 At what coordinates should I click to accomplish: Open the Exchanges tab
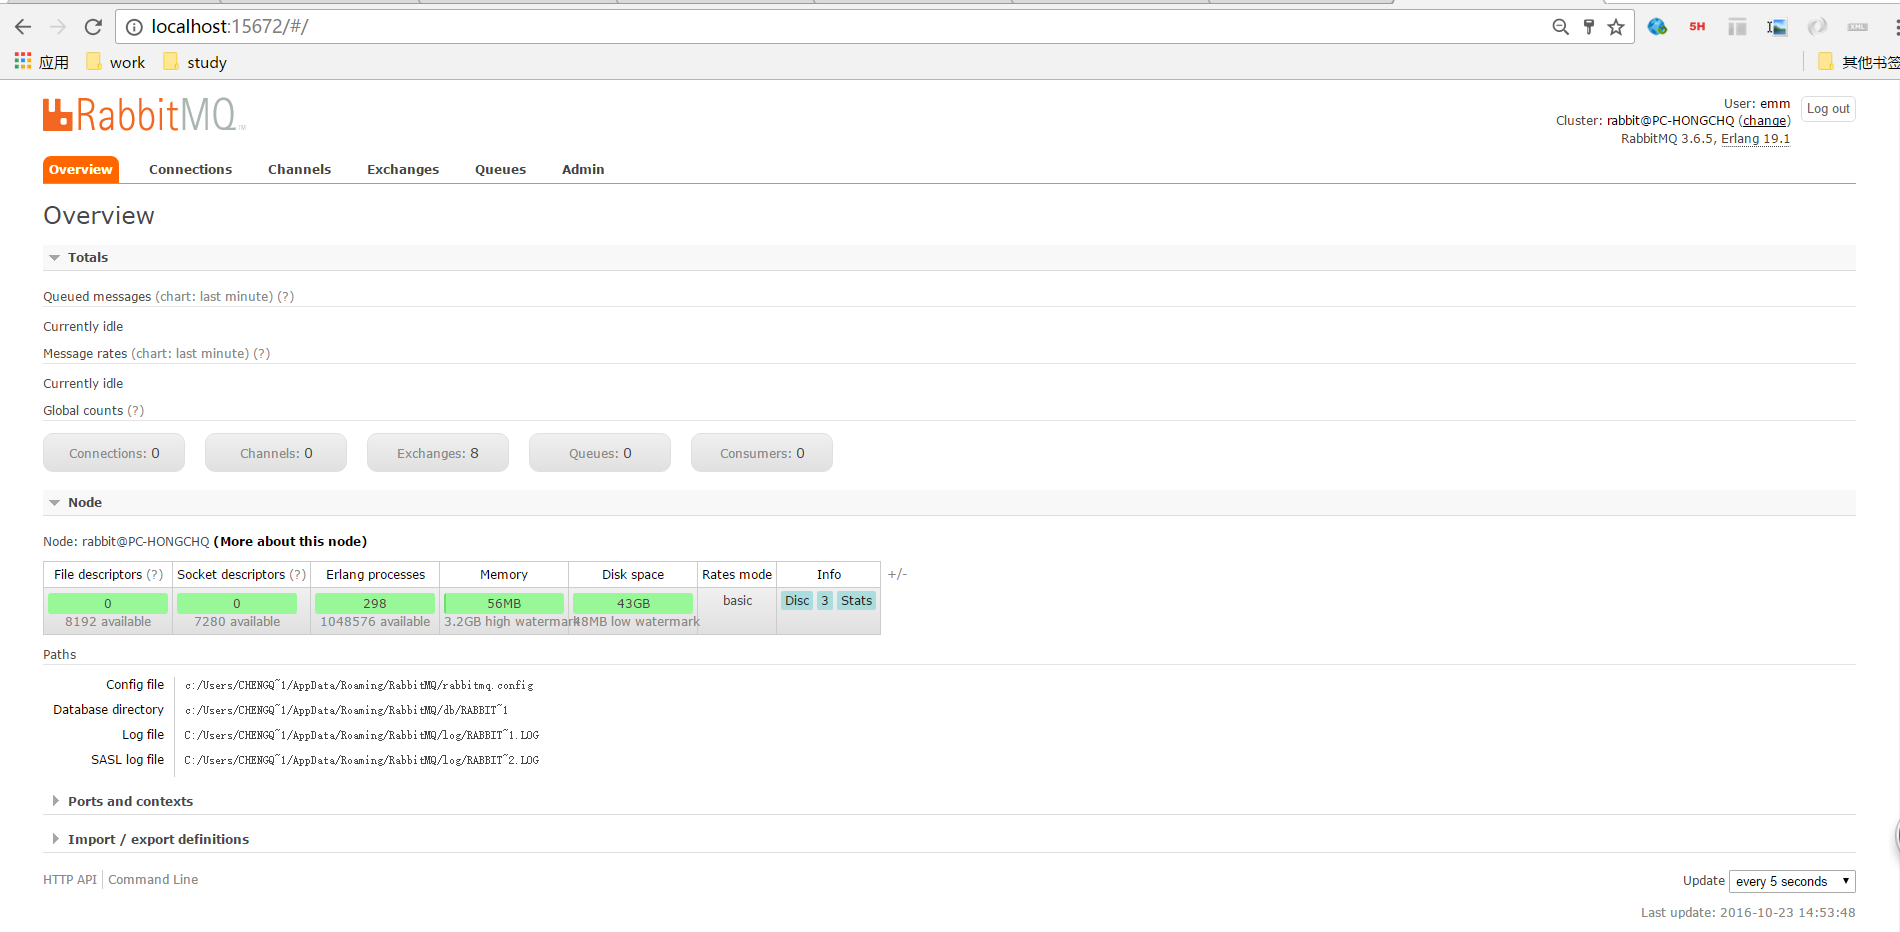402,170
